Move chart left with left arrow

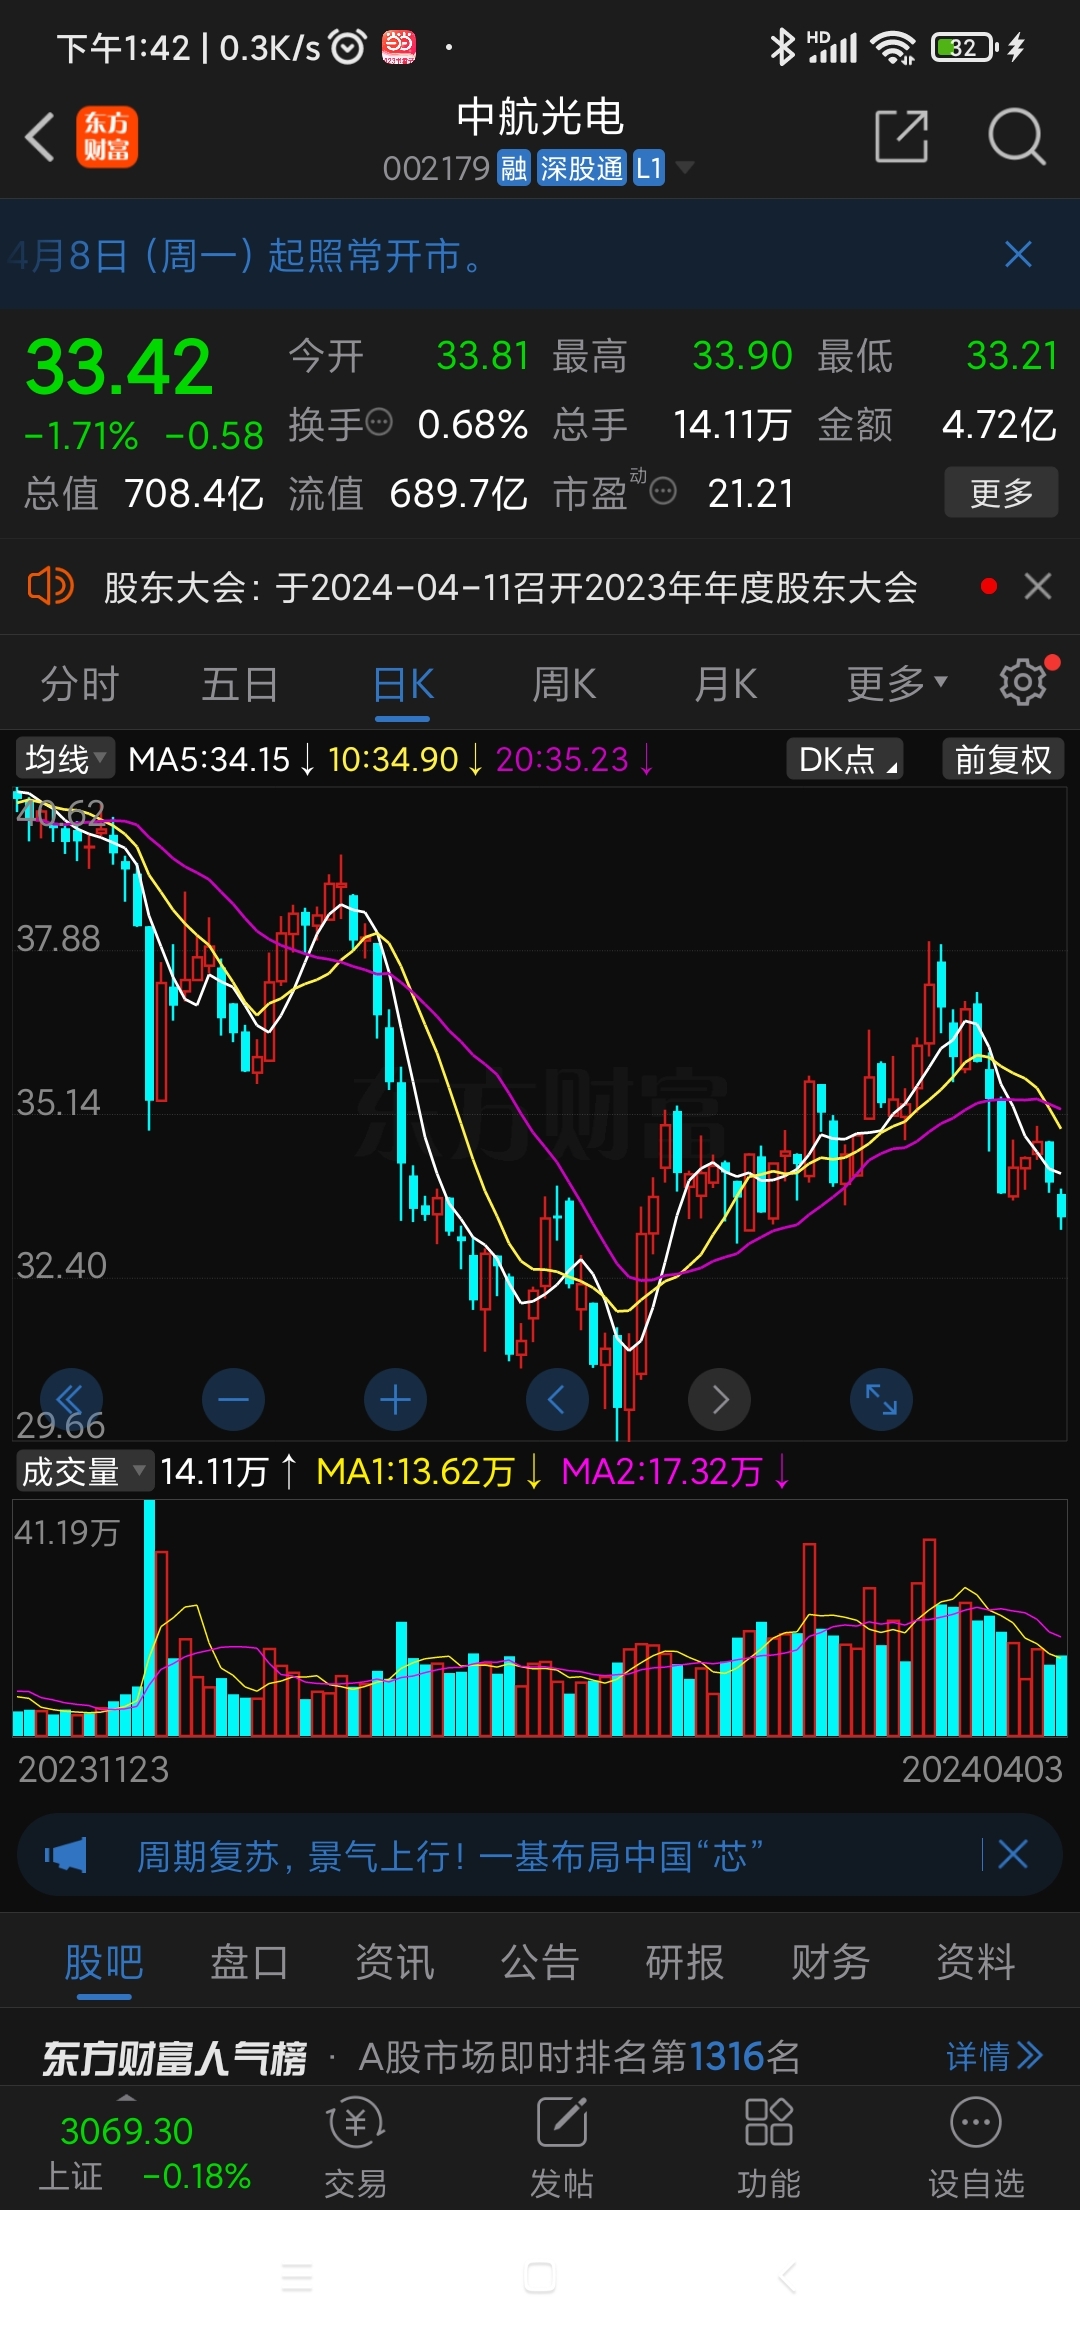[x=557, y=1399]
